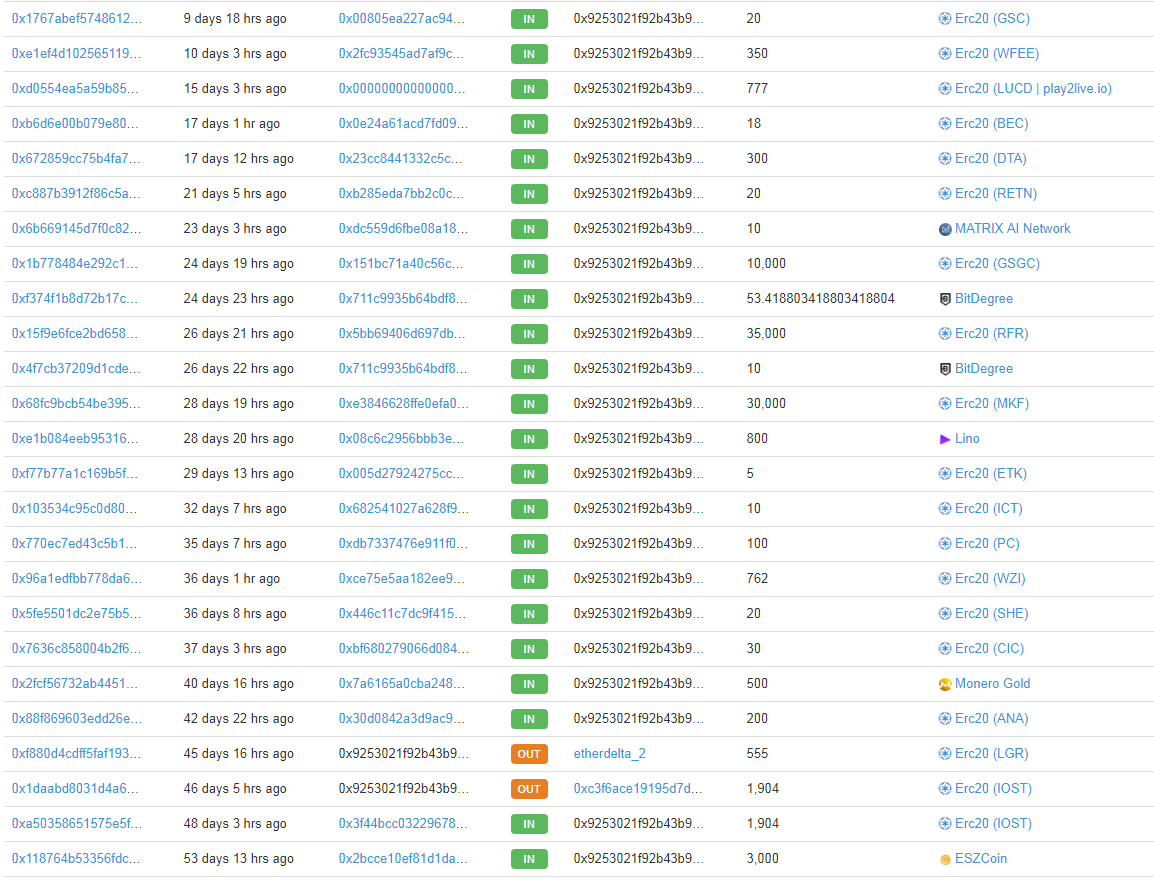
Task: Click the ESZCoin token icon
Action: pos(945,859)
